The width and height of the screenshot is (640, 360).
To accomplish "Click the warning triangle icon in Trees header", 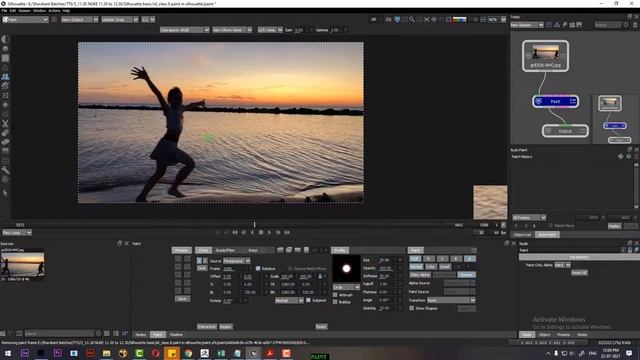I will click(x=557, y=25).
